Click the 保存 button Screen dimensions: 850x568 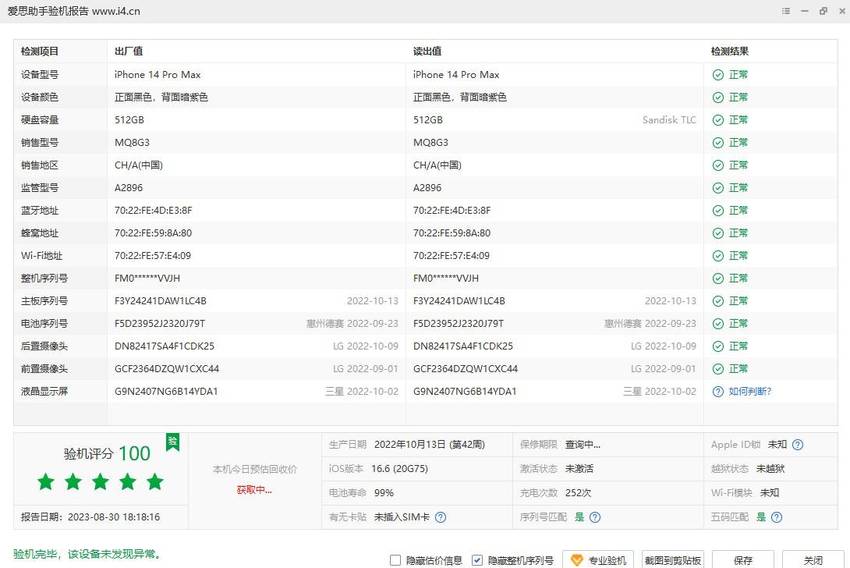click(743, 560)
